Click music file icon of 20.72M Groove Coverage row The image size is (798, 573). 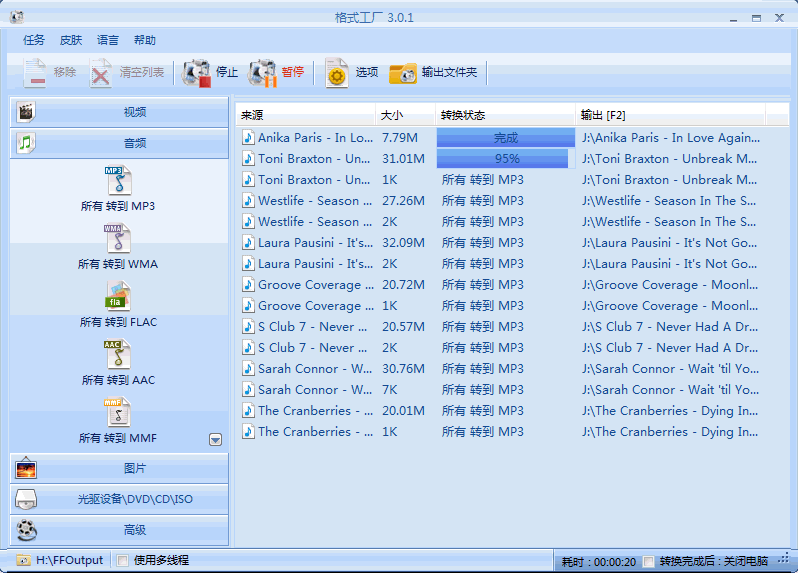[248, 284]
